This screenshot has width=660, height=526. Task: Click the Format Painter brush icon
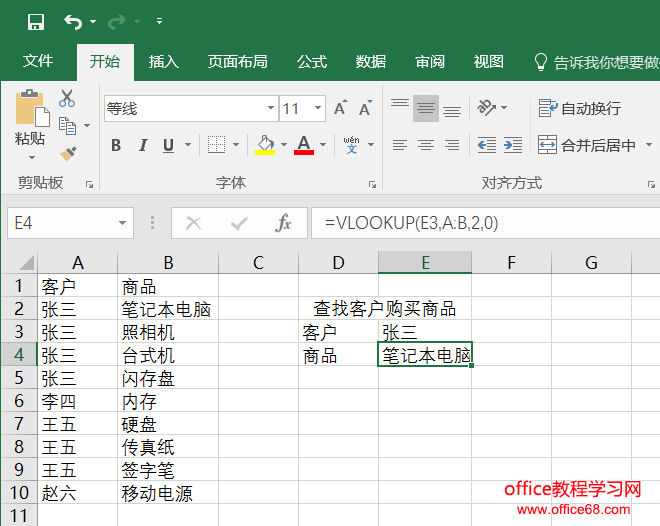coord(68,153)
